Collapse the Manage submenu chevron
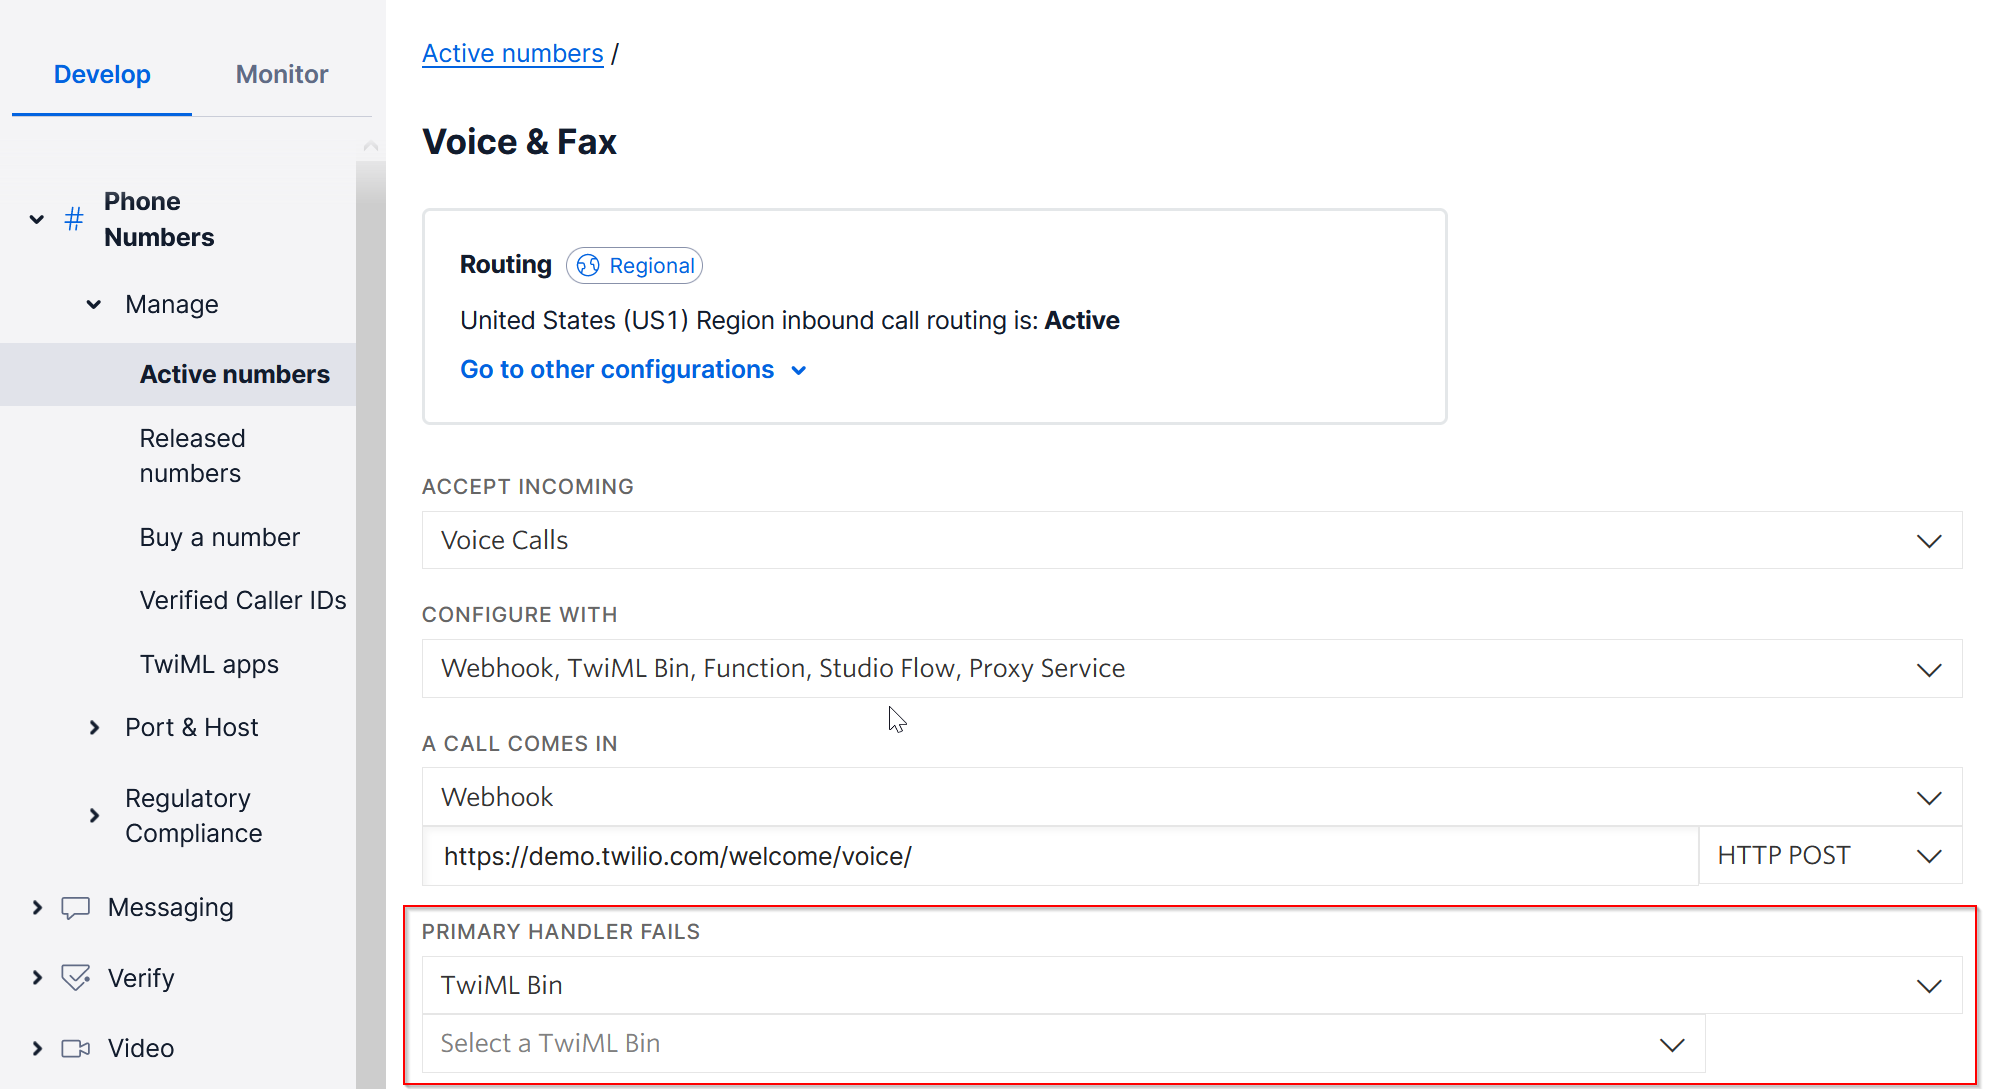 point(94,304)
